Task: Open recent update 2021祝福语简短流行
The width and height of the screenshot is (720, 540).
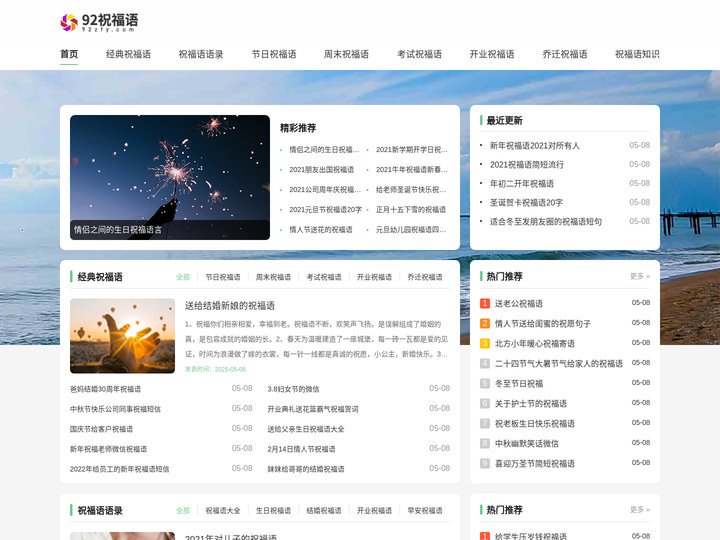Action: pos(527,164)
